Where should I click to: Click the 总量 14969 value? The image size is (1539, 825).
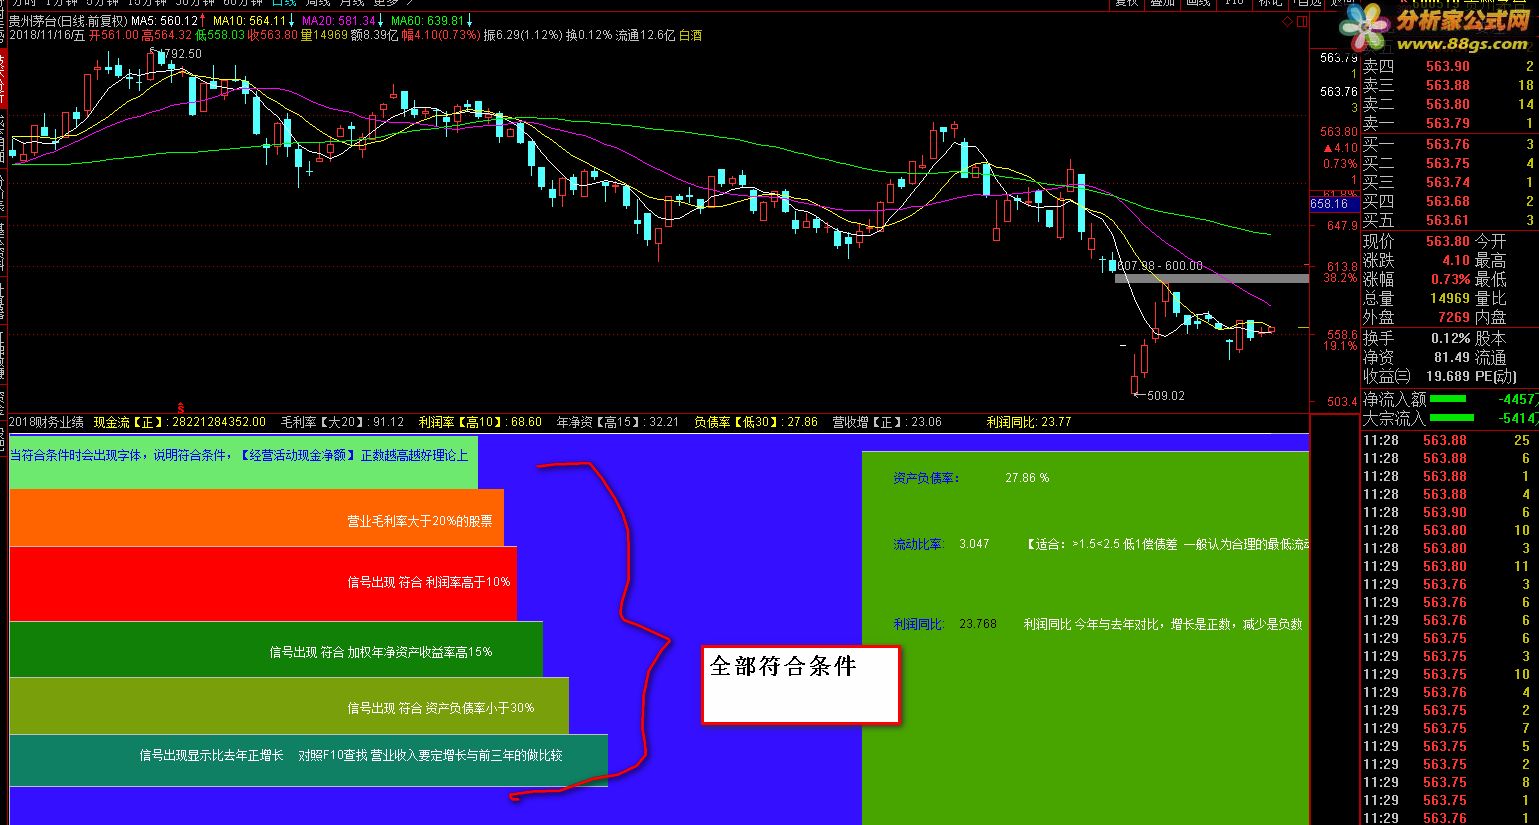1450,298
